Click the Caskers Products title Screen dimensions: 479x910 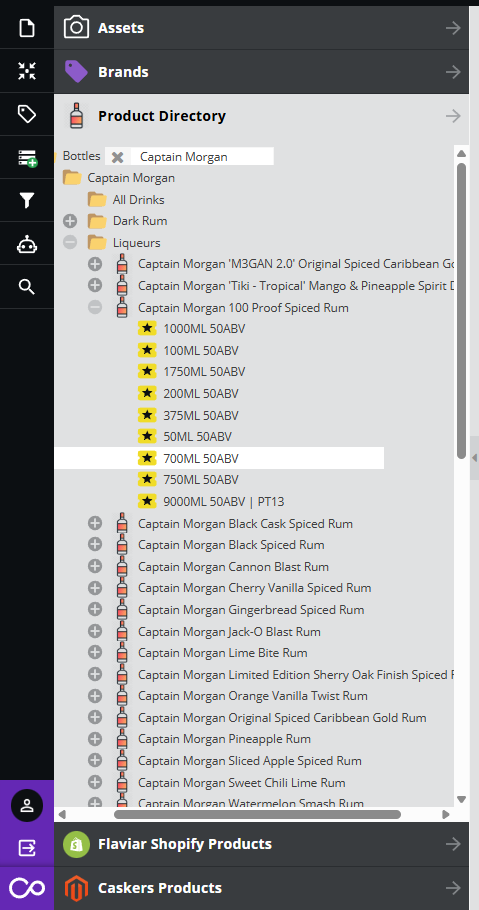point(160,888)
